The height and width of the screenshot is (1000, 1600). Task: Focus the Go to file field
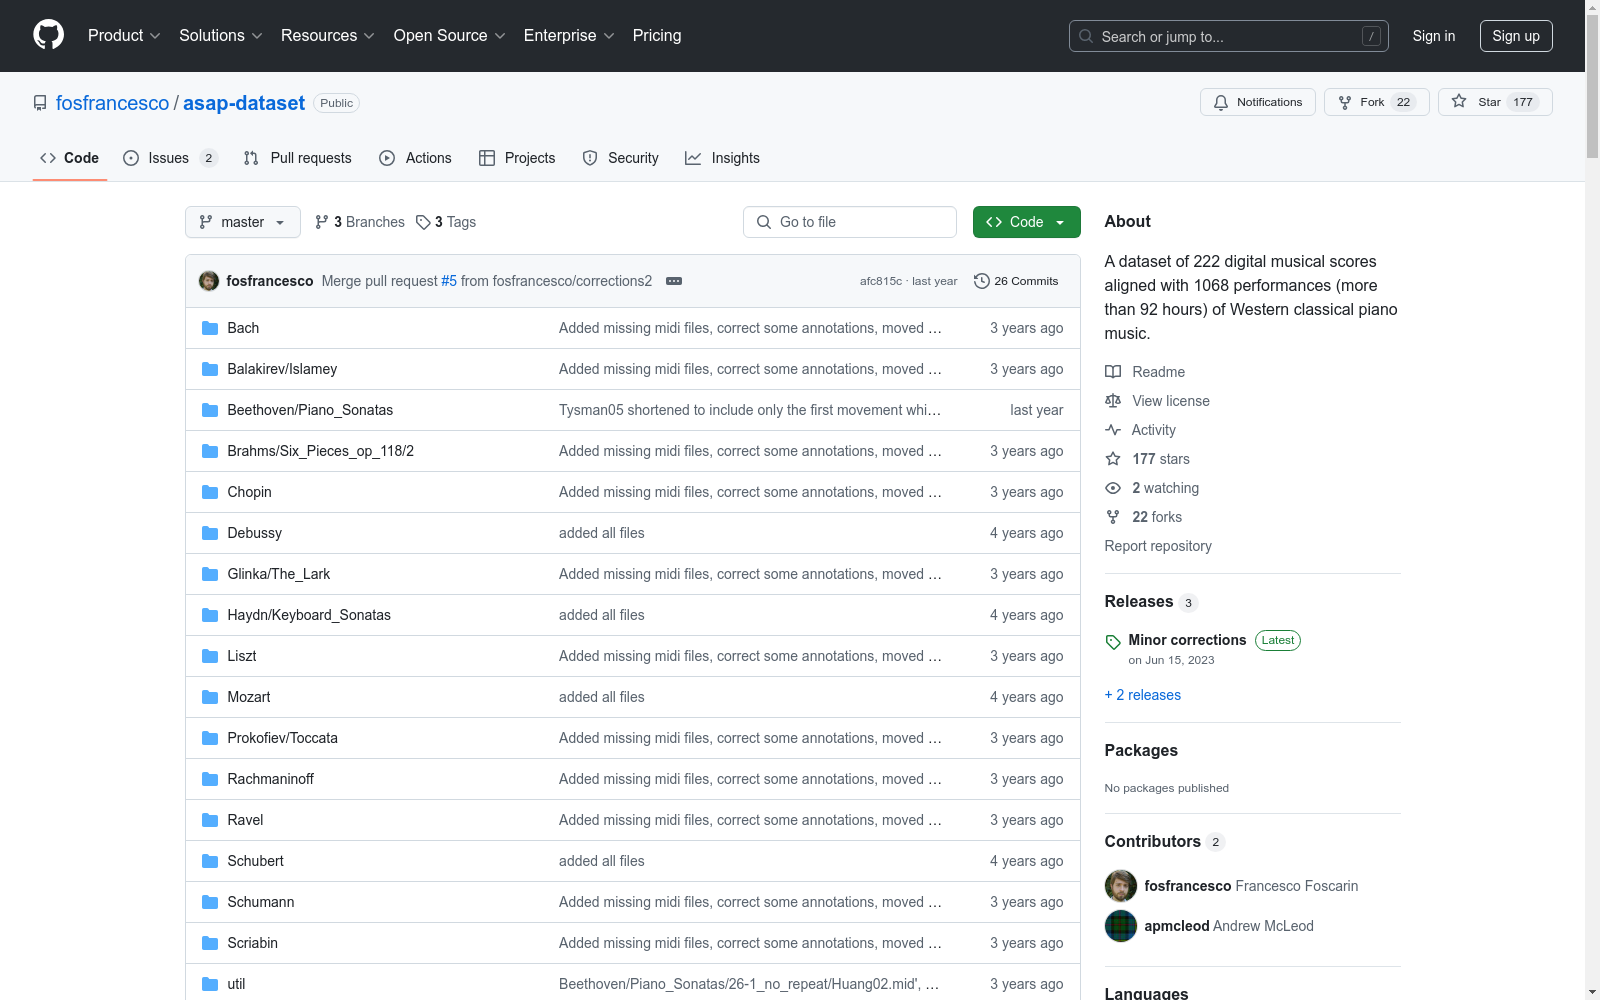[x=850, y=222]
